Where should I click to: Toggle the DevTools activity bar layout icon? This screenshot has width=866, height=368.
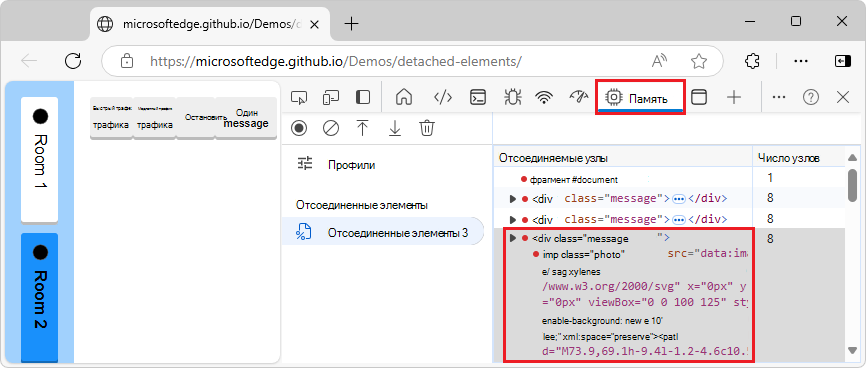coord(362,98)
